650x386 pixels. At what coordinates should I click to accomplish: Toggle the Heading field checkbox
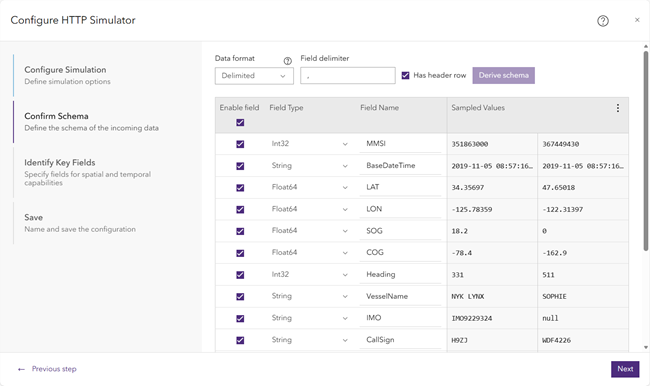240,274
